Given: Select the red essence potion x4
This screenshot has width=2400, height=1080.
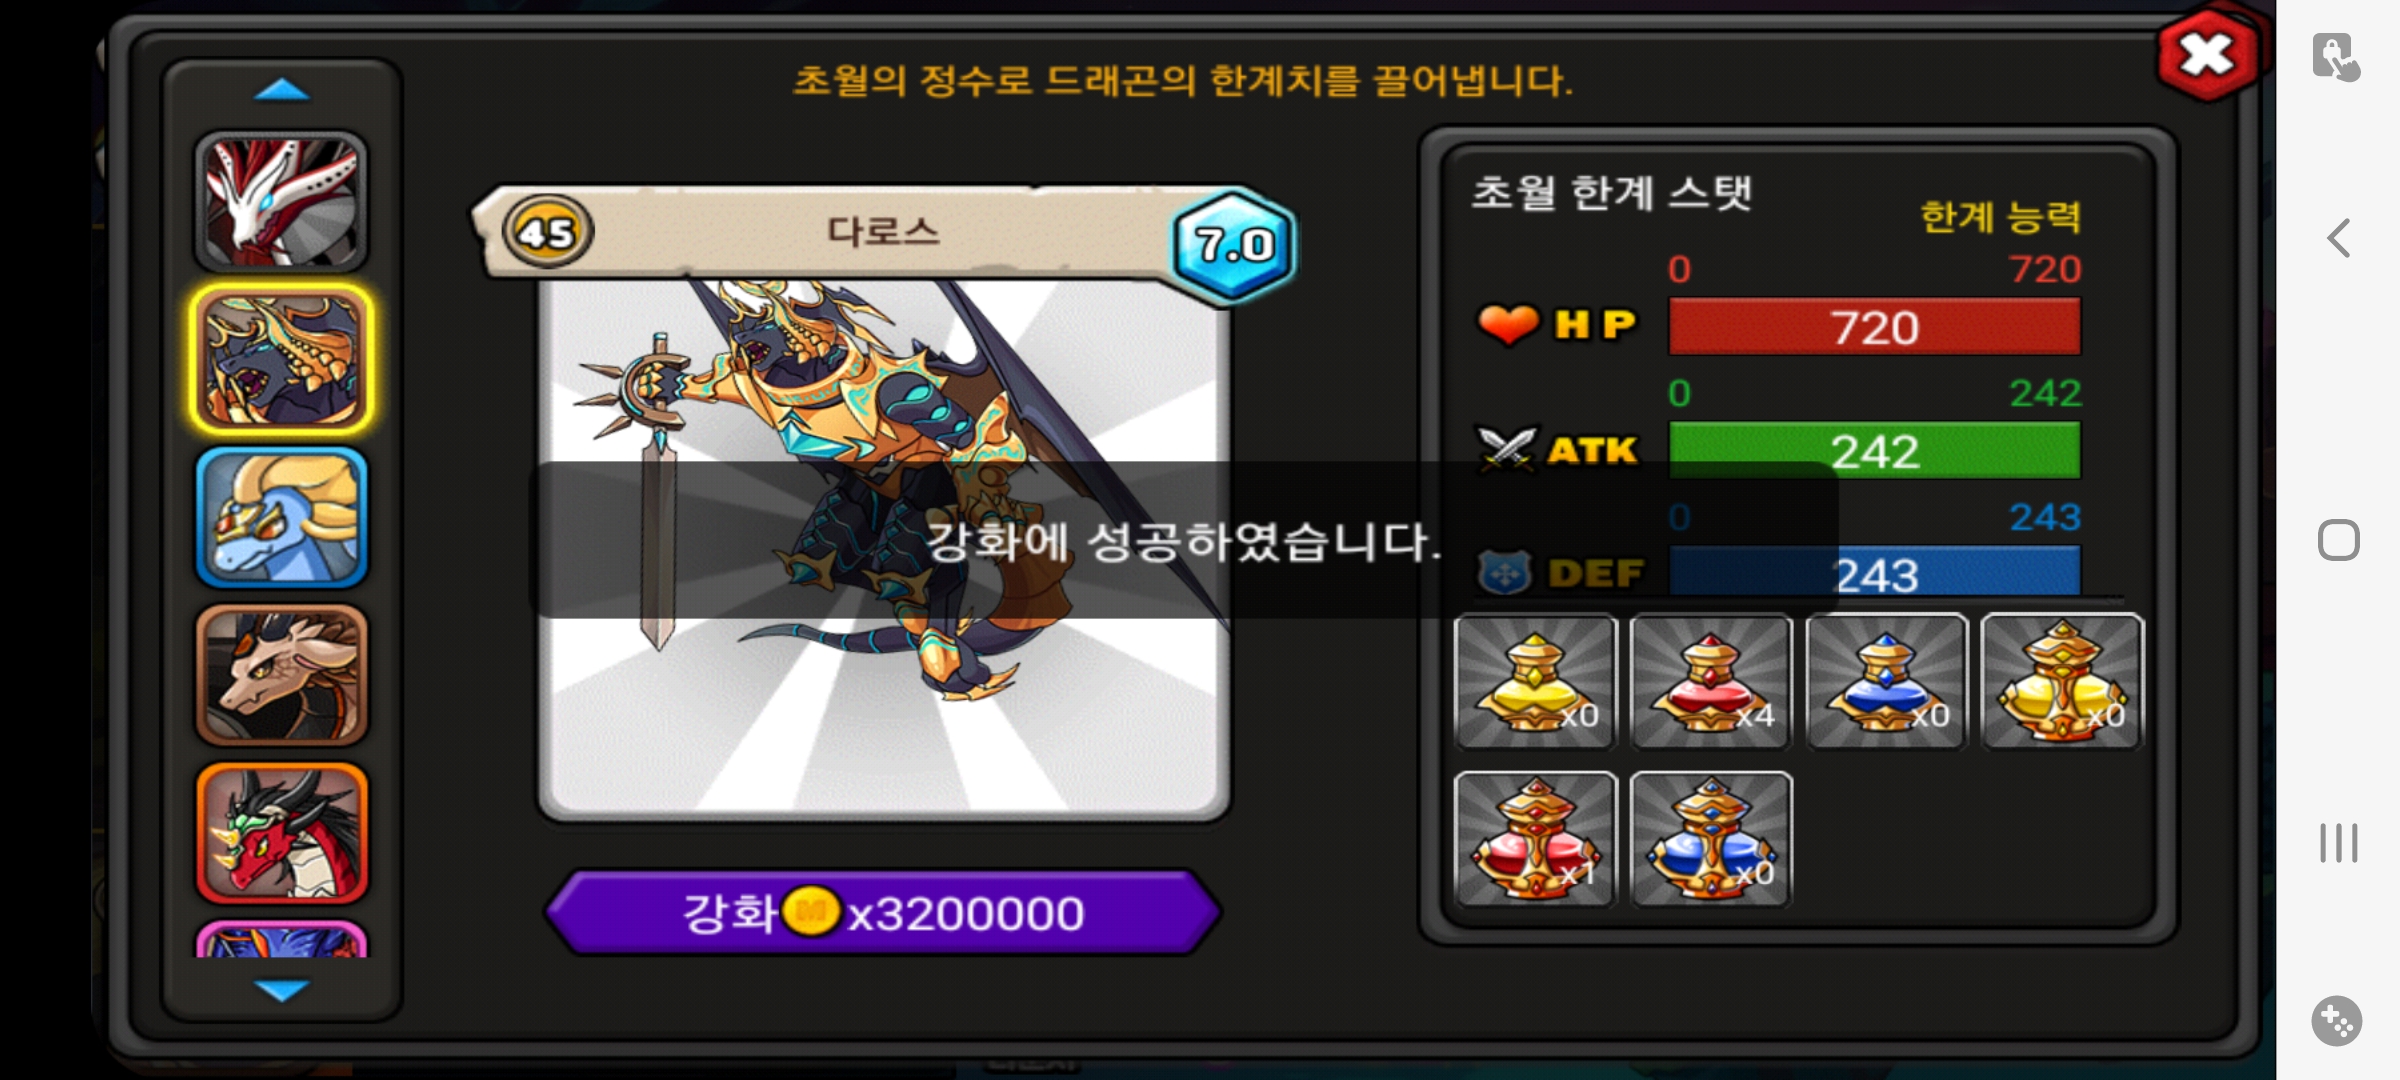Looking at the screenshot, I should (x=1711, y=681).
